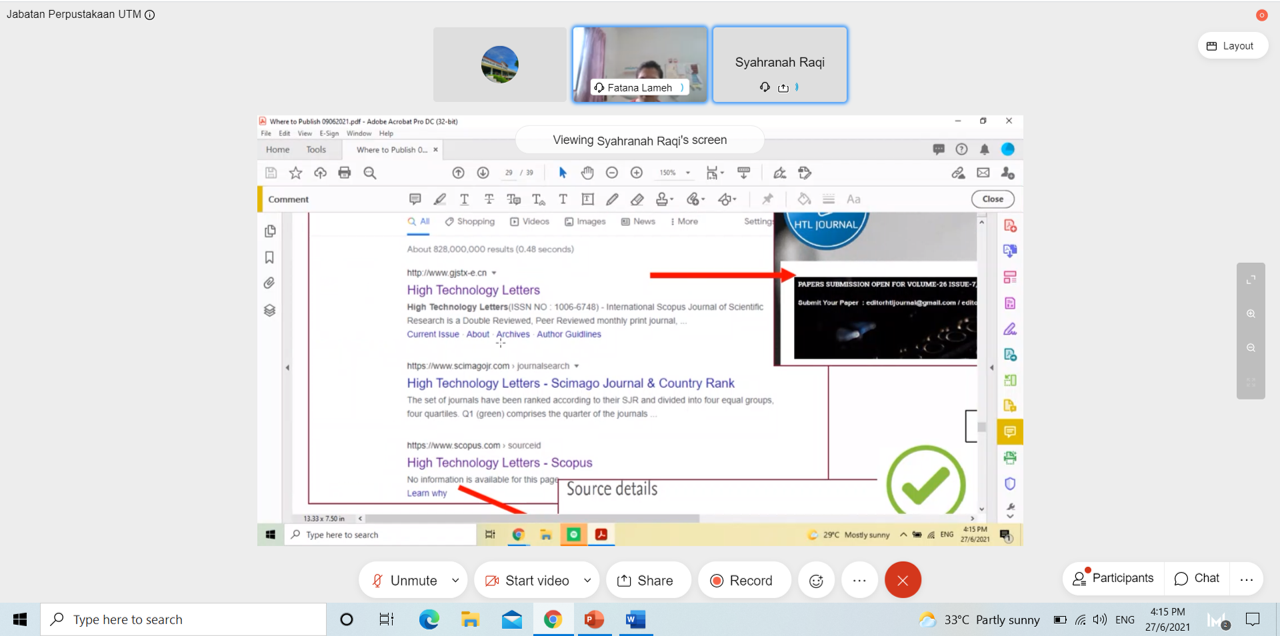1280x636 pixels.
Task: Open PowerPoint from the Windows taskbar
Action: click(594, 620)
